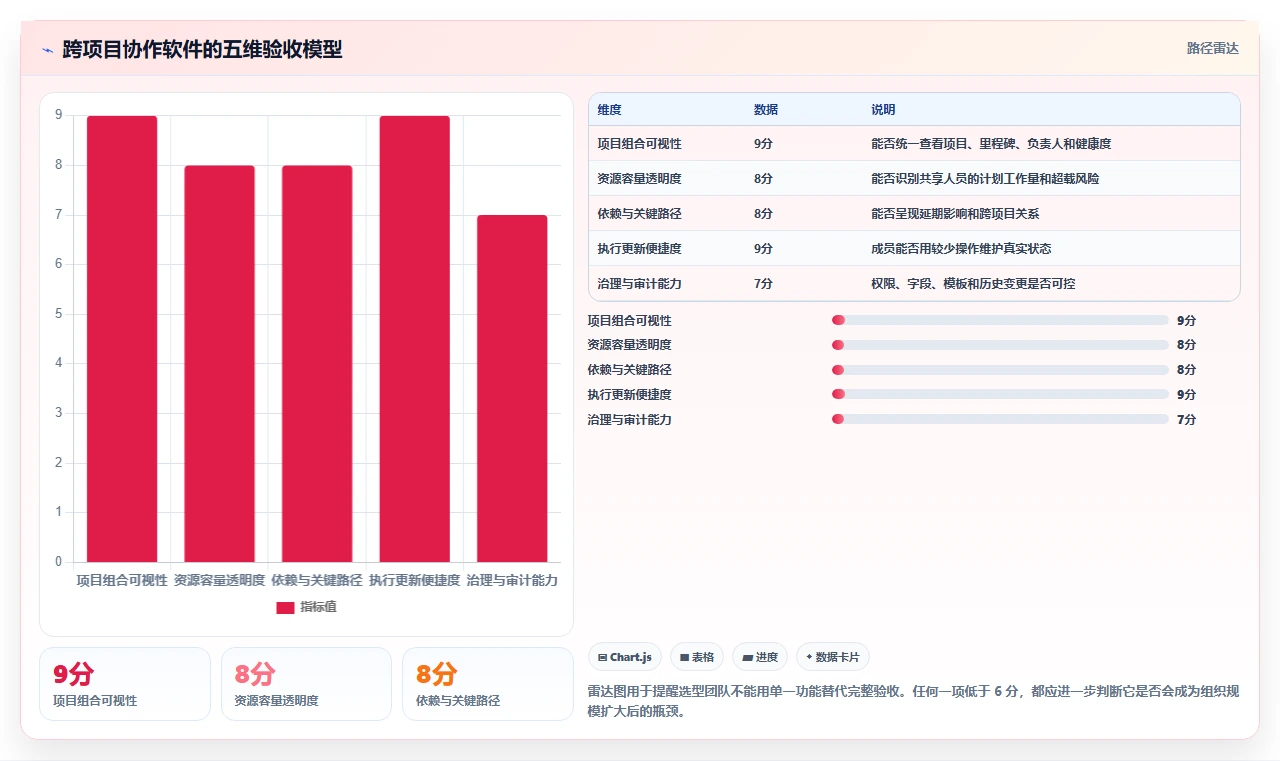Click the 7分 cell in the table
1280x761 pixels.
[x=763, y=284]
